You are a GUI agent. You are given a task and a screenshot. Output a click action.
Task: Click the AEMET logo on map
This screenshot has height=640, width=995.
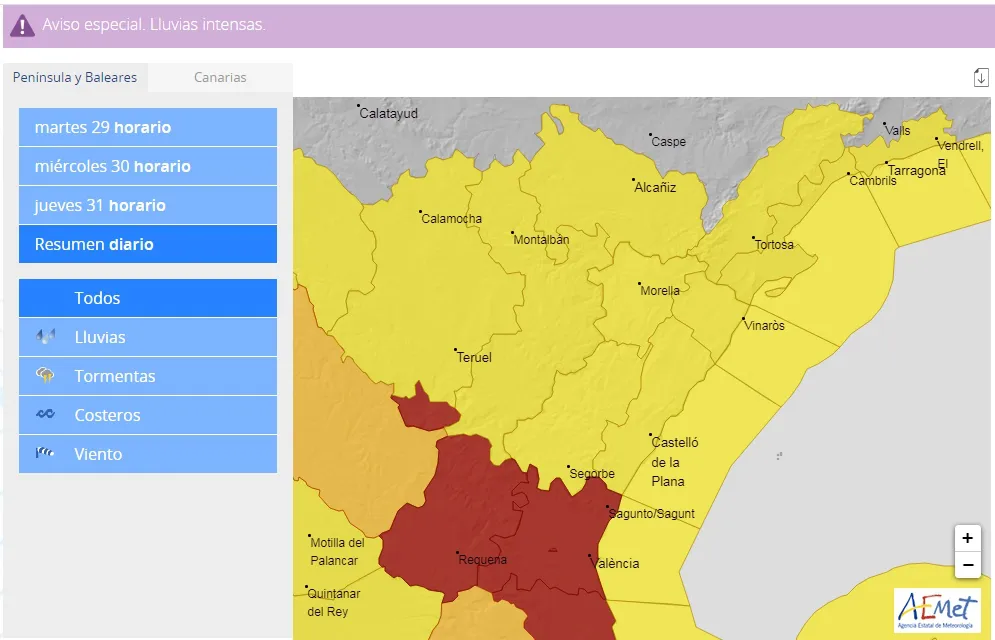tap(937, 610)
